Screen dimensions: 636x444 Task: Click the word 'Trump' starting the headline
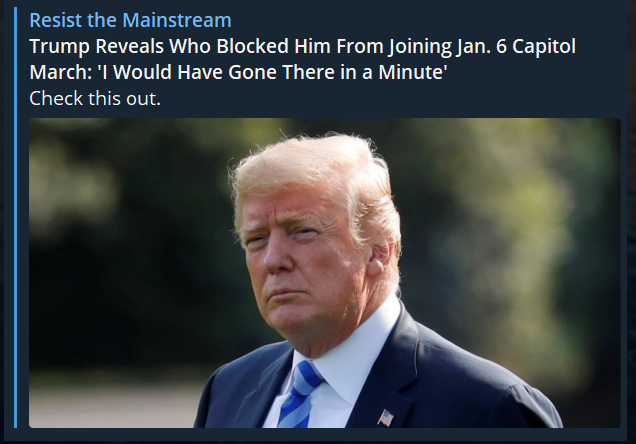(x=59, y=46)
